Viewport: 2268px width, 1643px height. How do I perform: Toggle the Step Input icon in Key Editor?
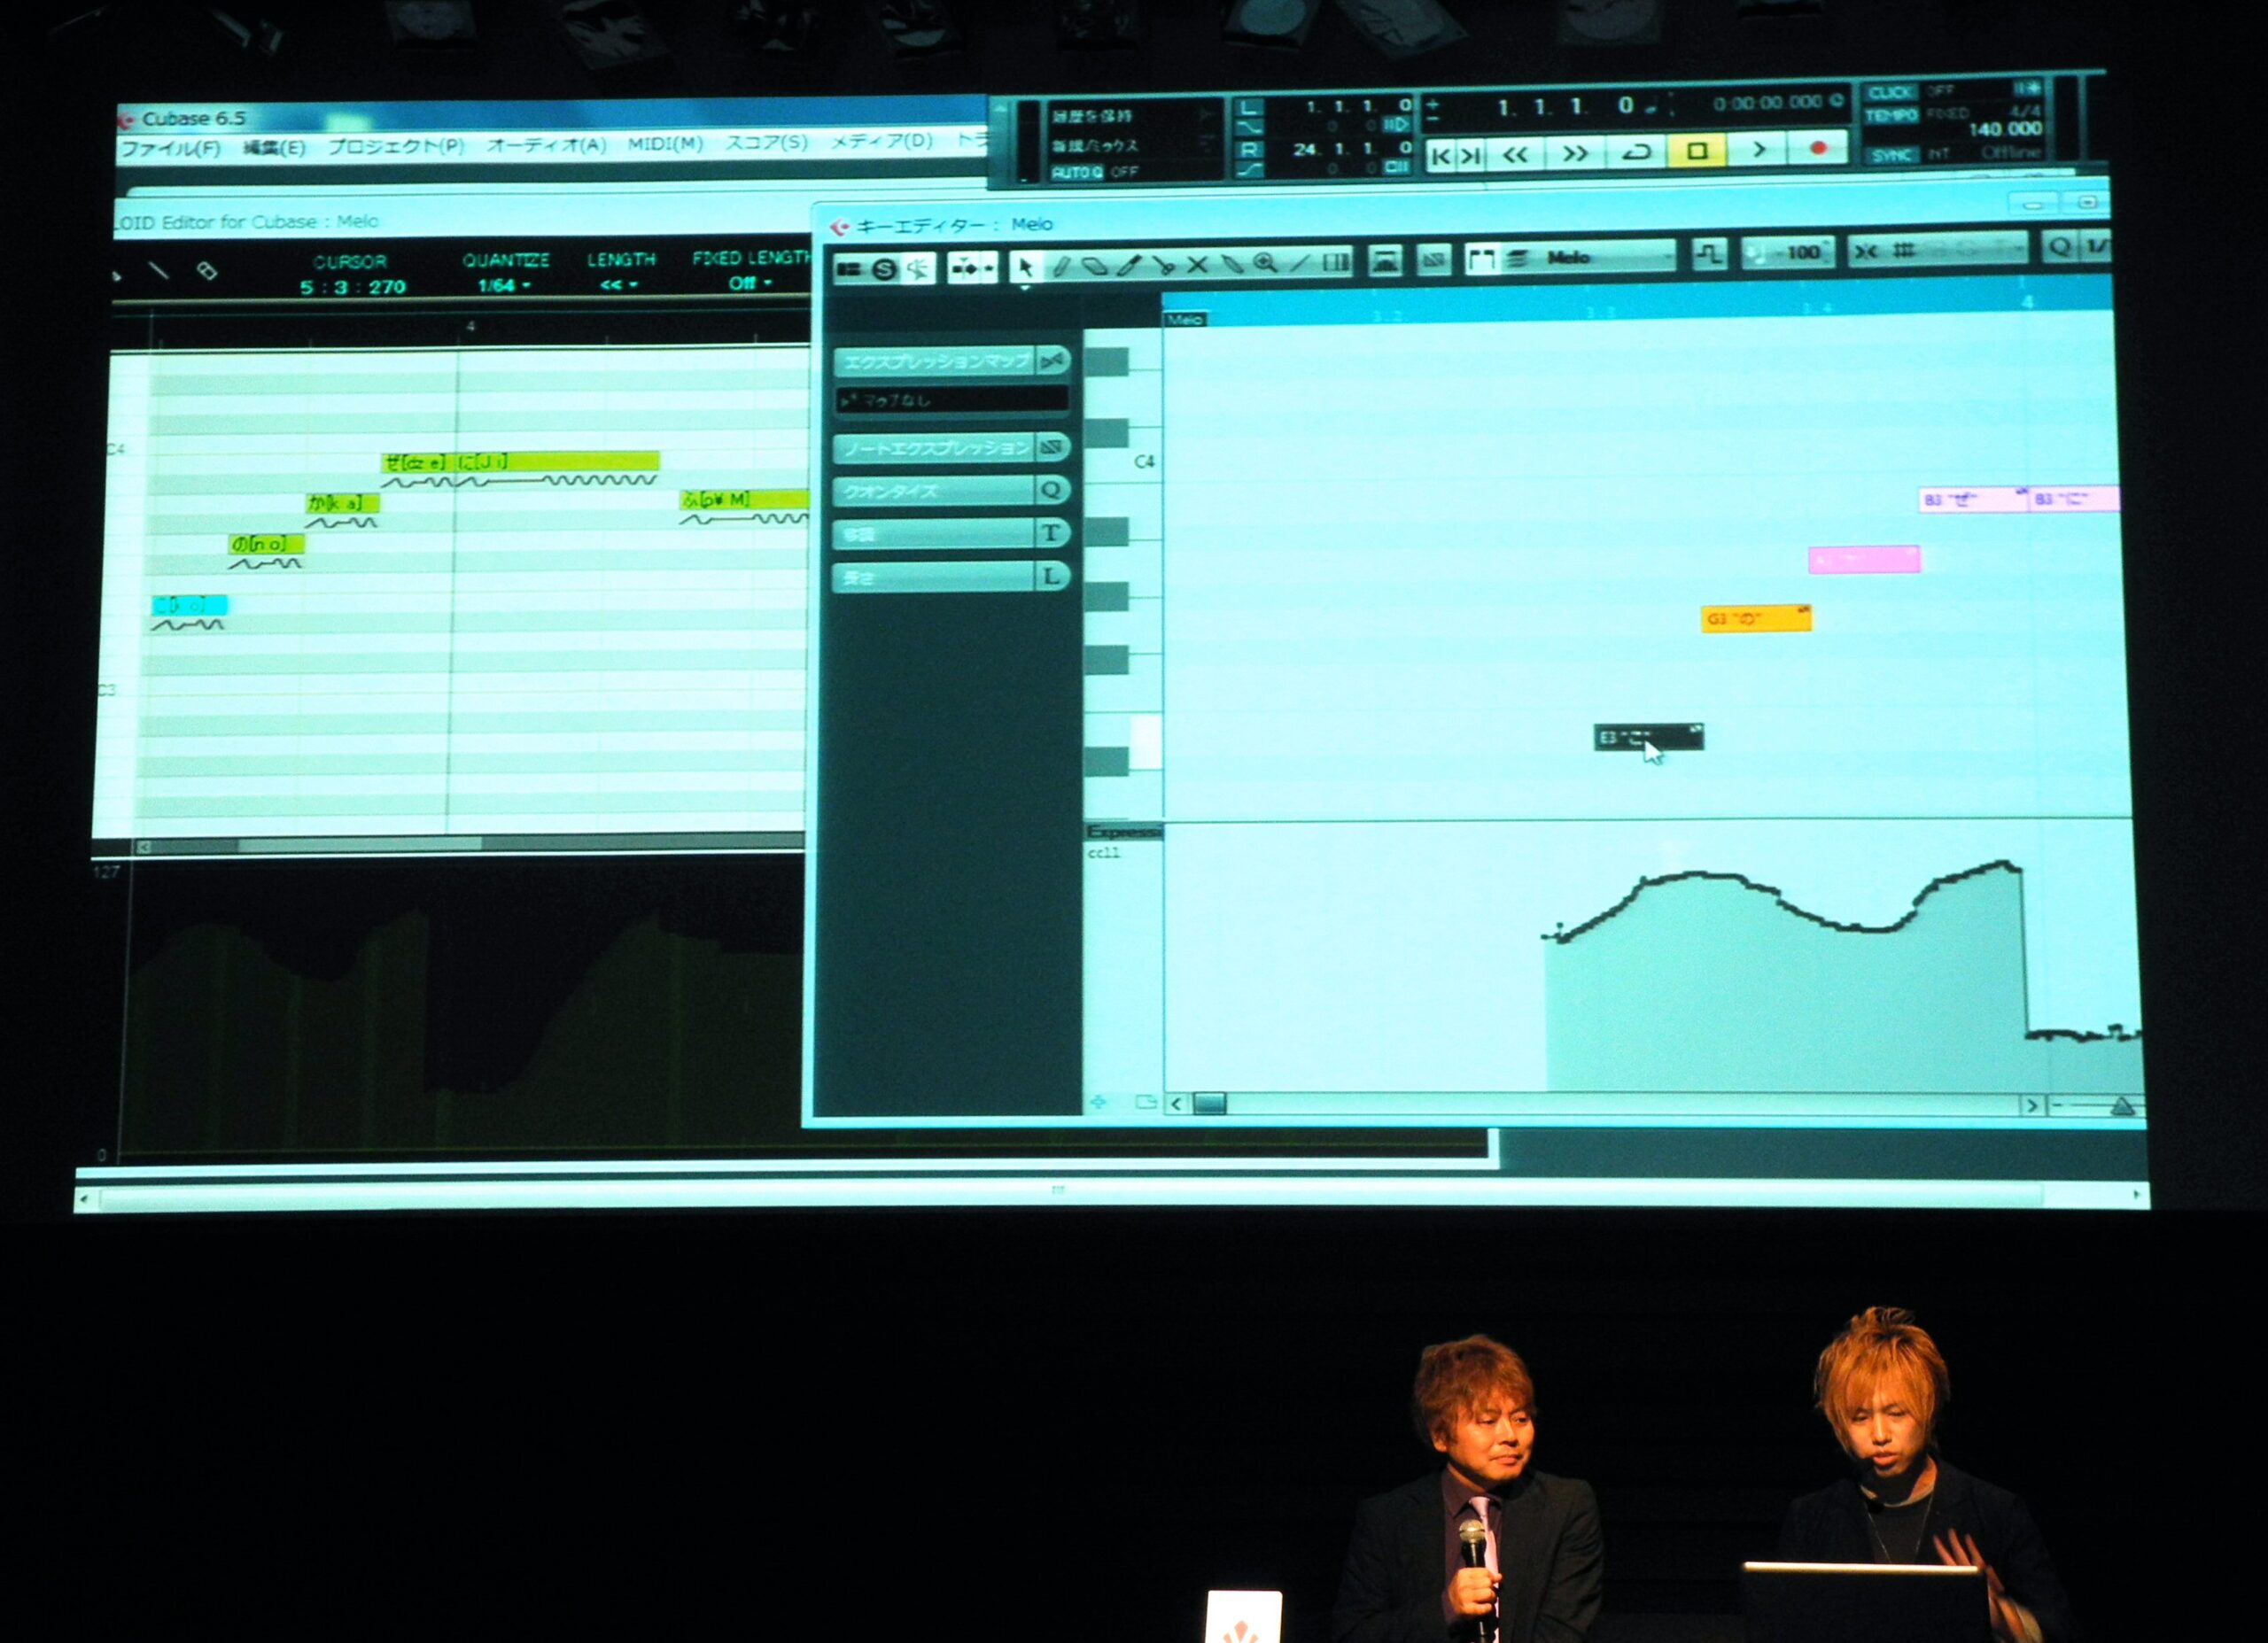(x=1710, y=255)
